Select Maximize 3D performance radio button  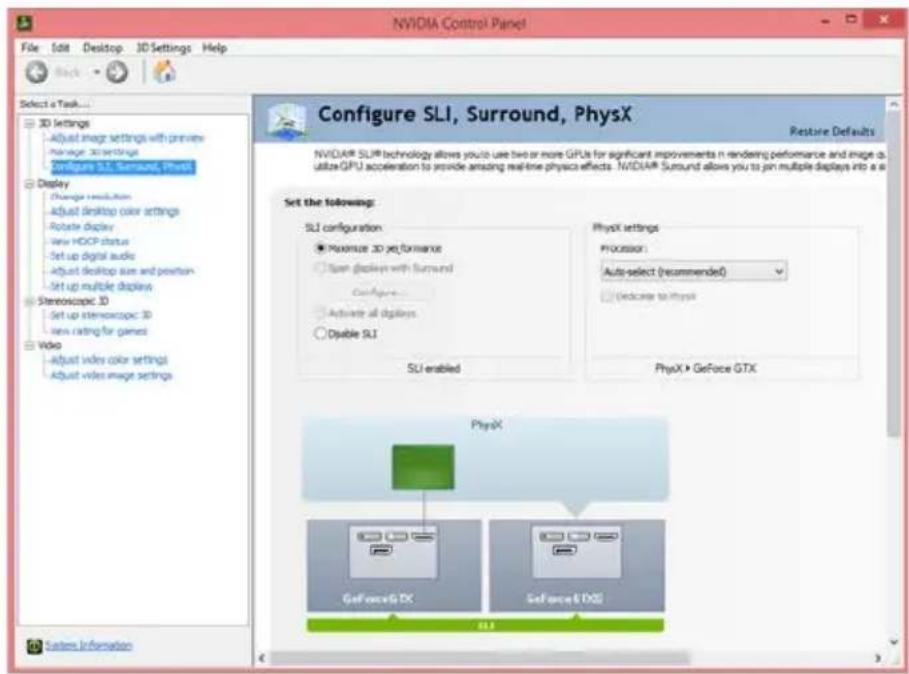pyautogui.click(x=319, y=248)
